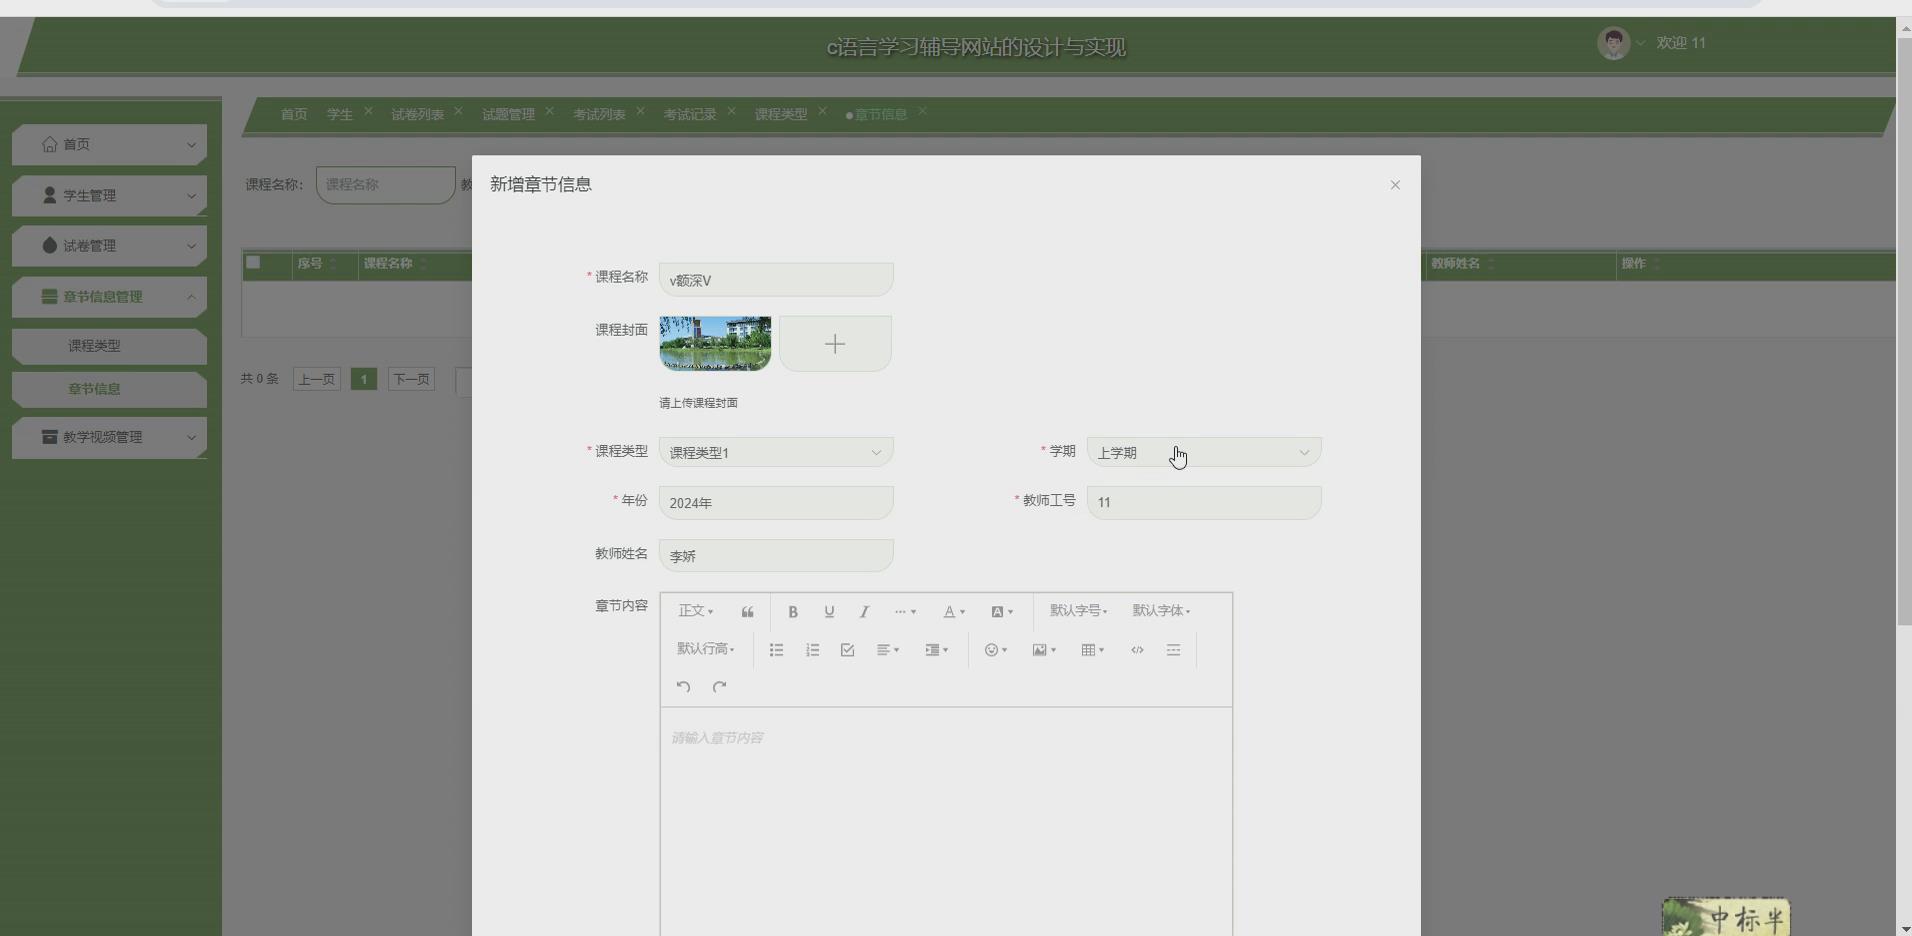Open the 默认字号 font size dropdown
This screenshot has height=936, width=1912.
1078,611
